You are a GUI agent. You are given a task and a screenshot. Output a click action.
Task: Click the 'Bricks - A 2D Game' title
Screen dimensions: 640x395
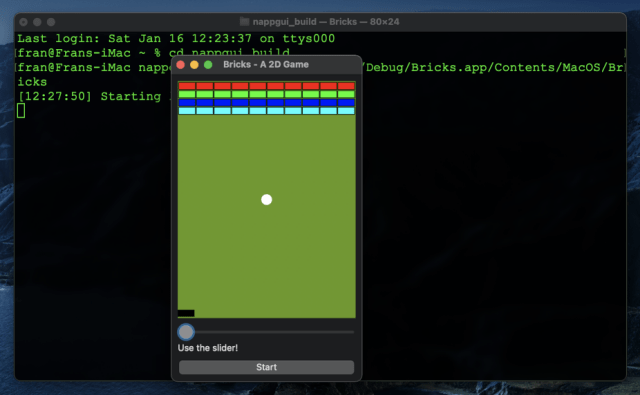266,64
